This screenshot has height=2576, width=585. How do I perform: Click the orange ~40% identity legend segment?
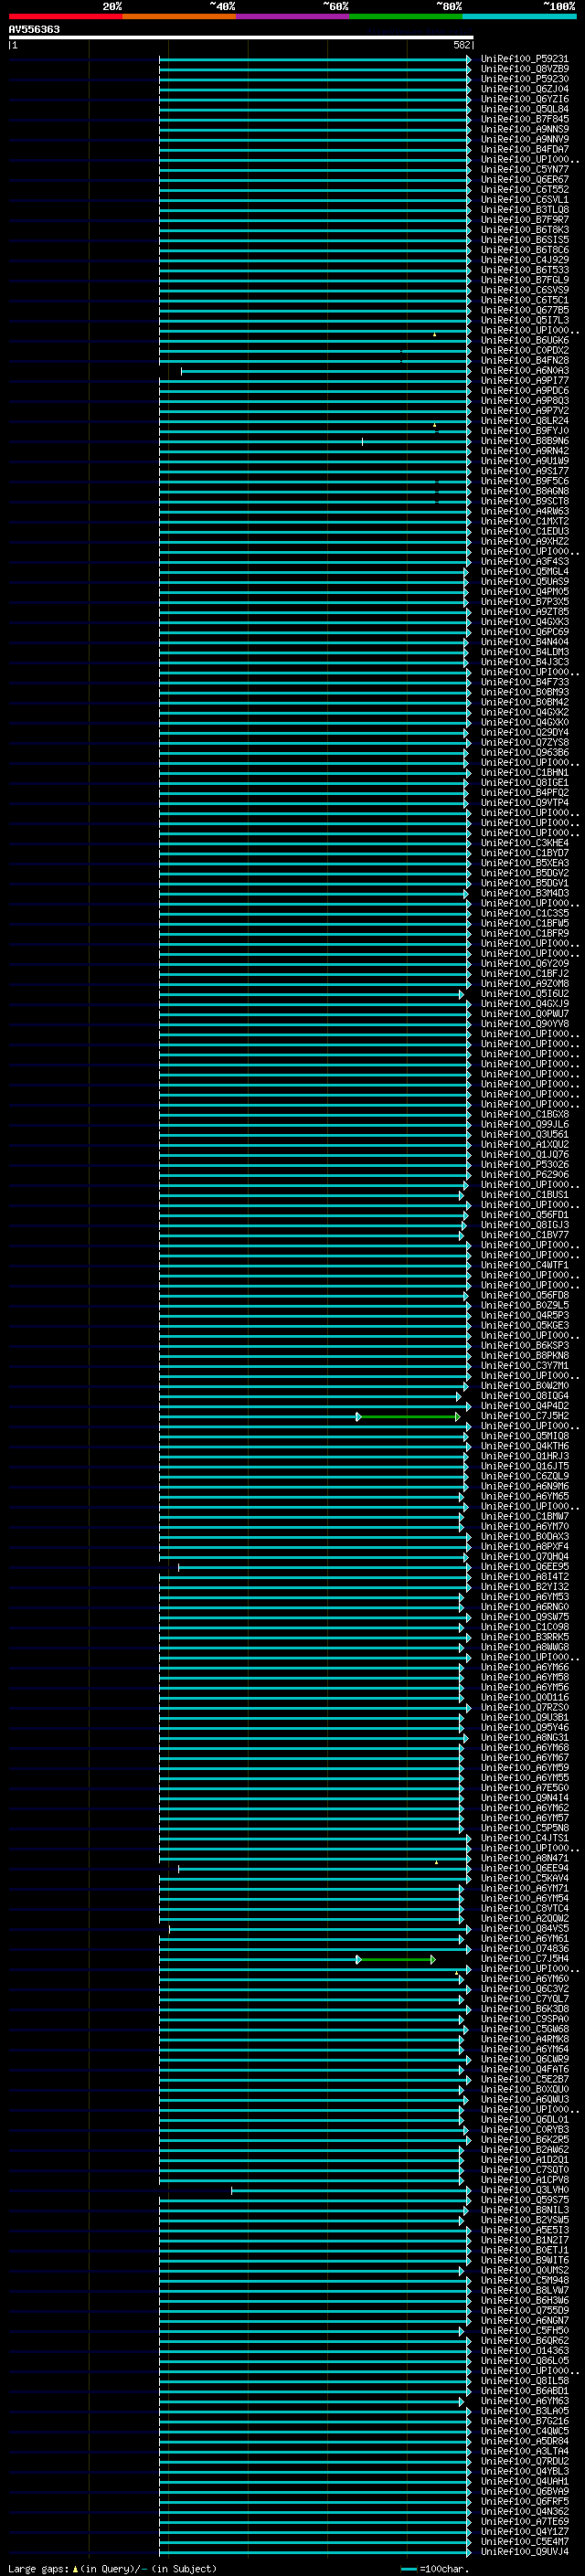pos(179,16)
